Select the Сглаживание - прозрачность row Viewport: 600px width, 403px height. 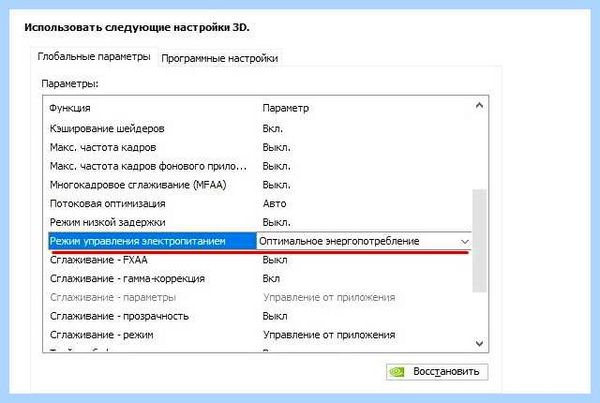point(260,316)
